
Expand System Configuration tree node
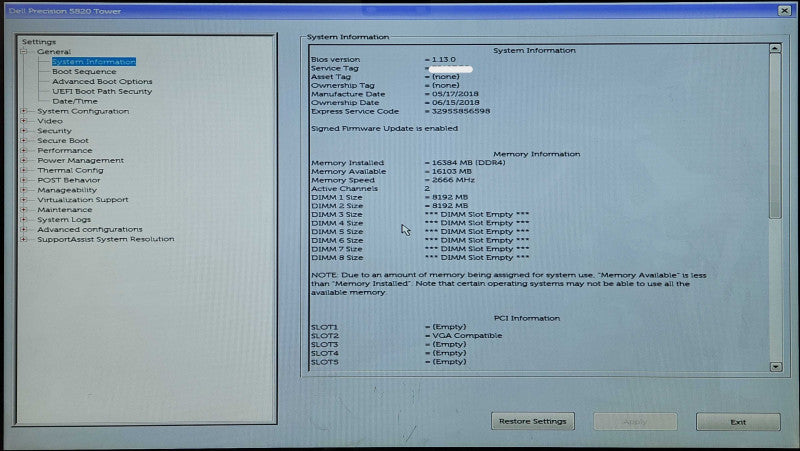[x=23, y=111]
